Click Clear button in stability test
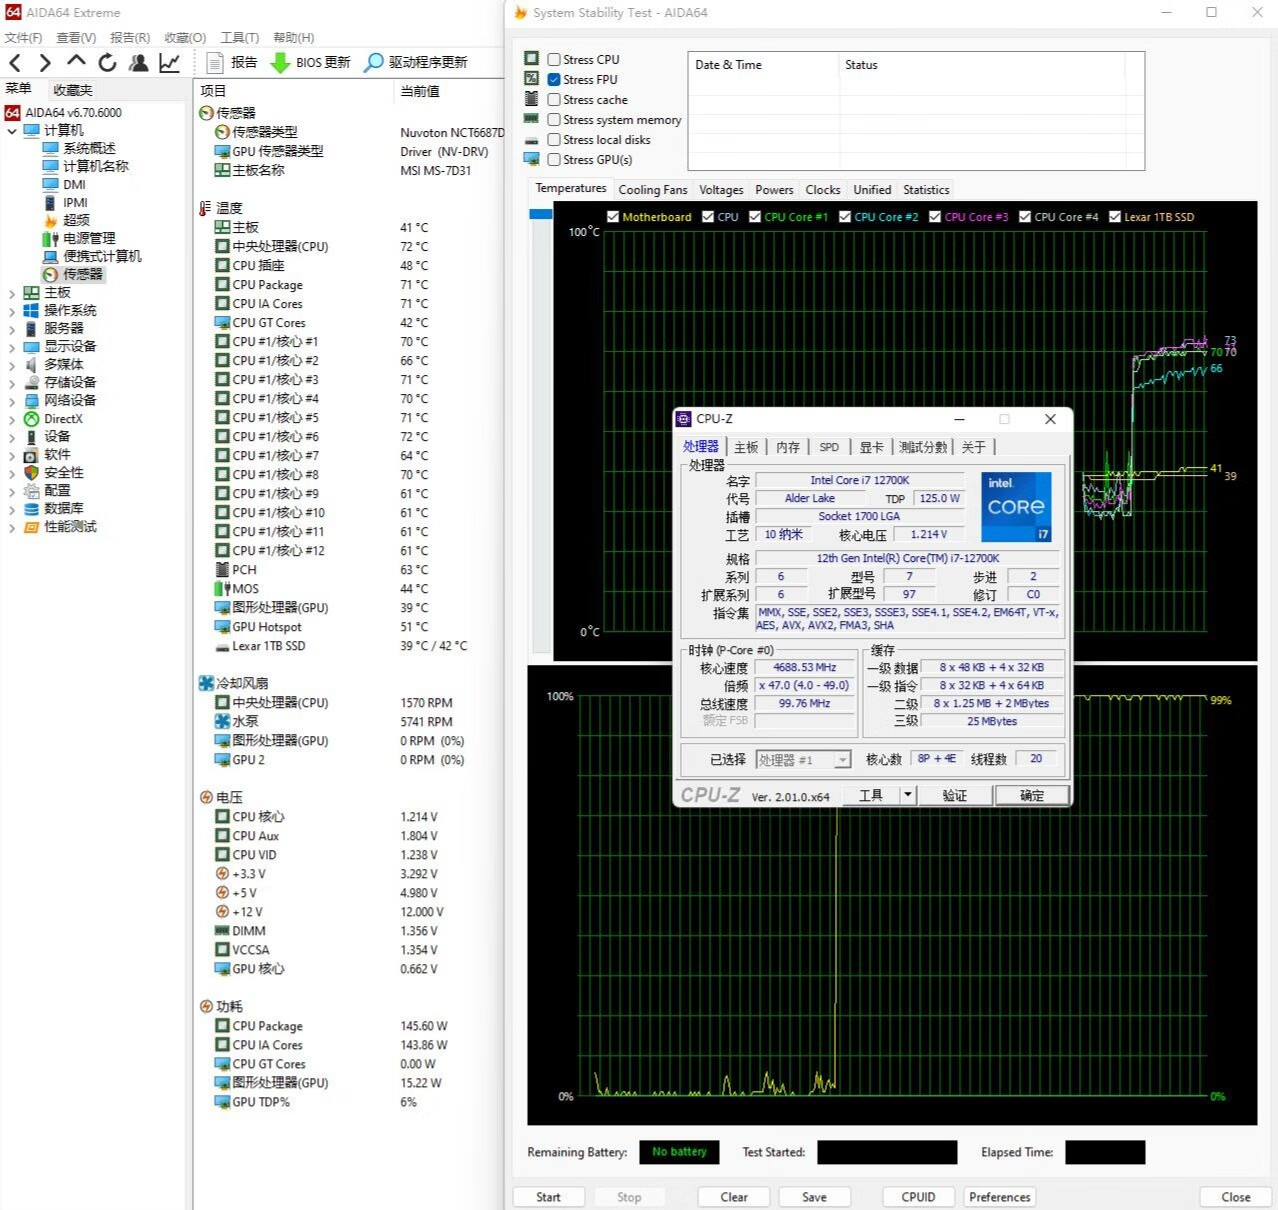1278x1210 pixels. coord(734,1197)
